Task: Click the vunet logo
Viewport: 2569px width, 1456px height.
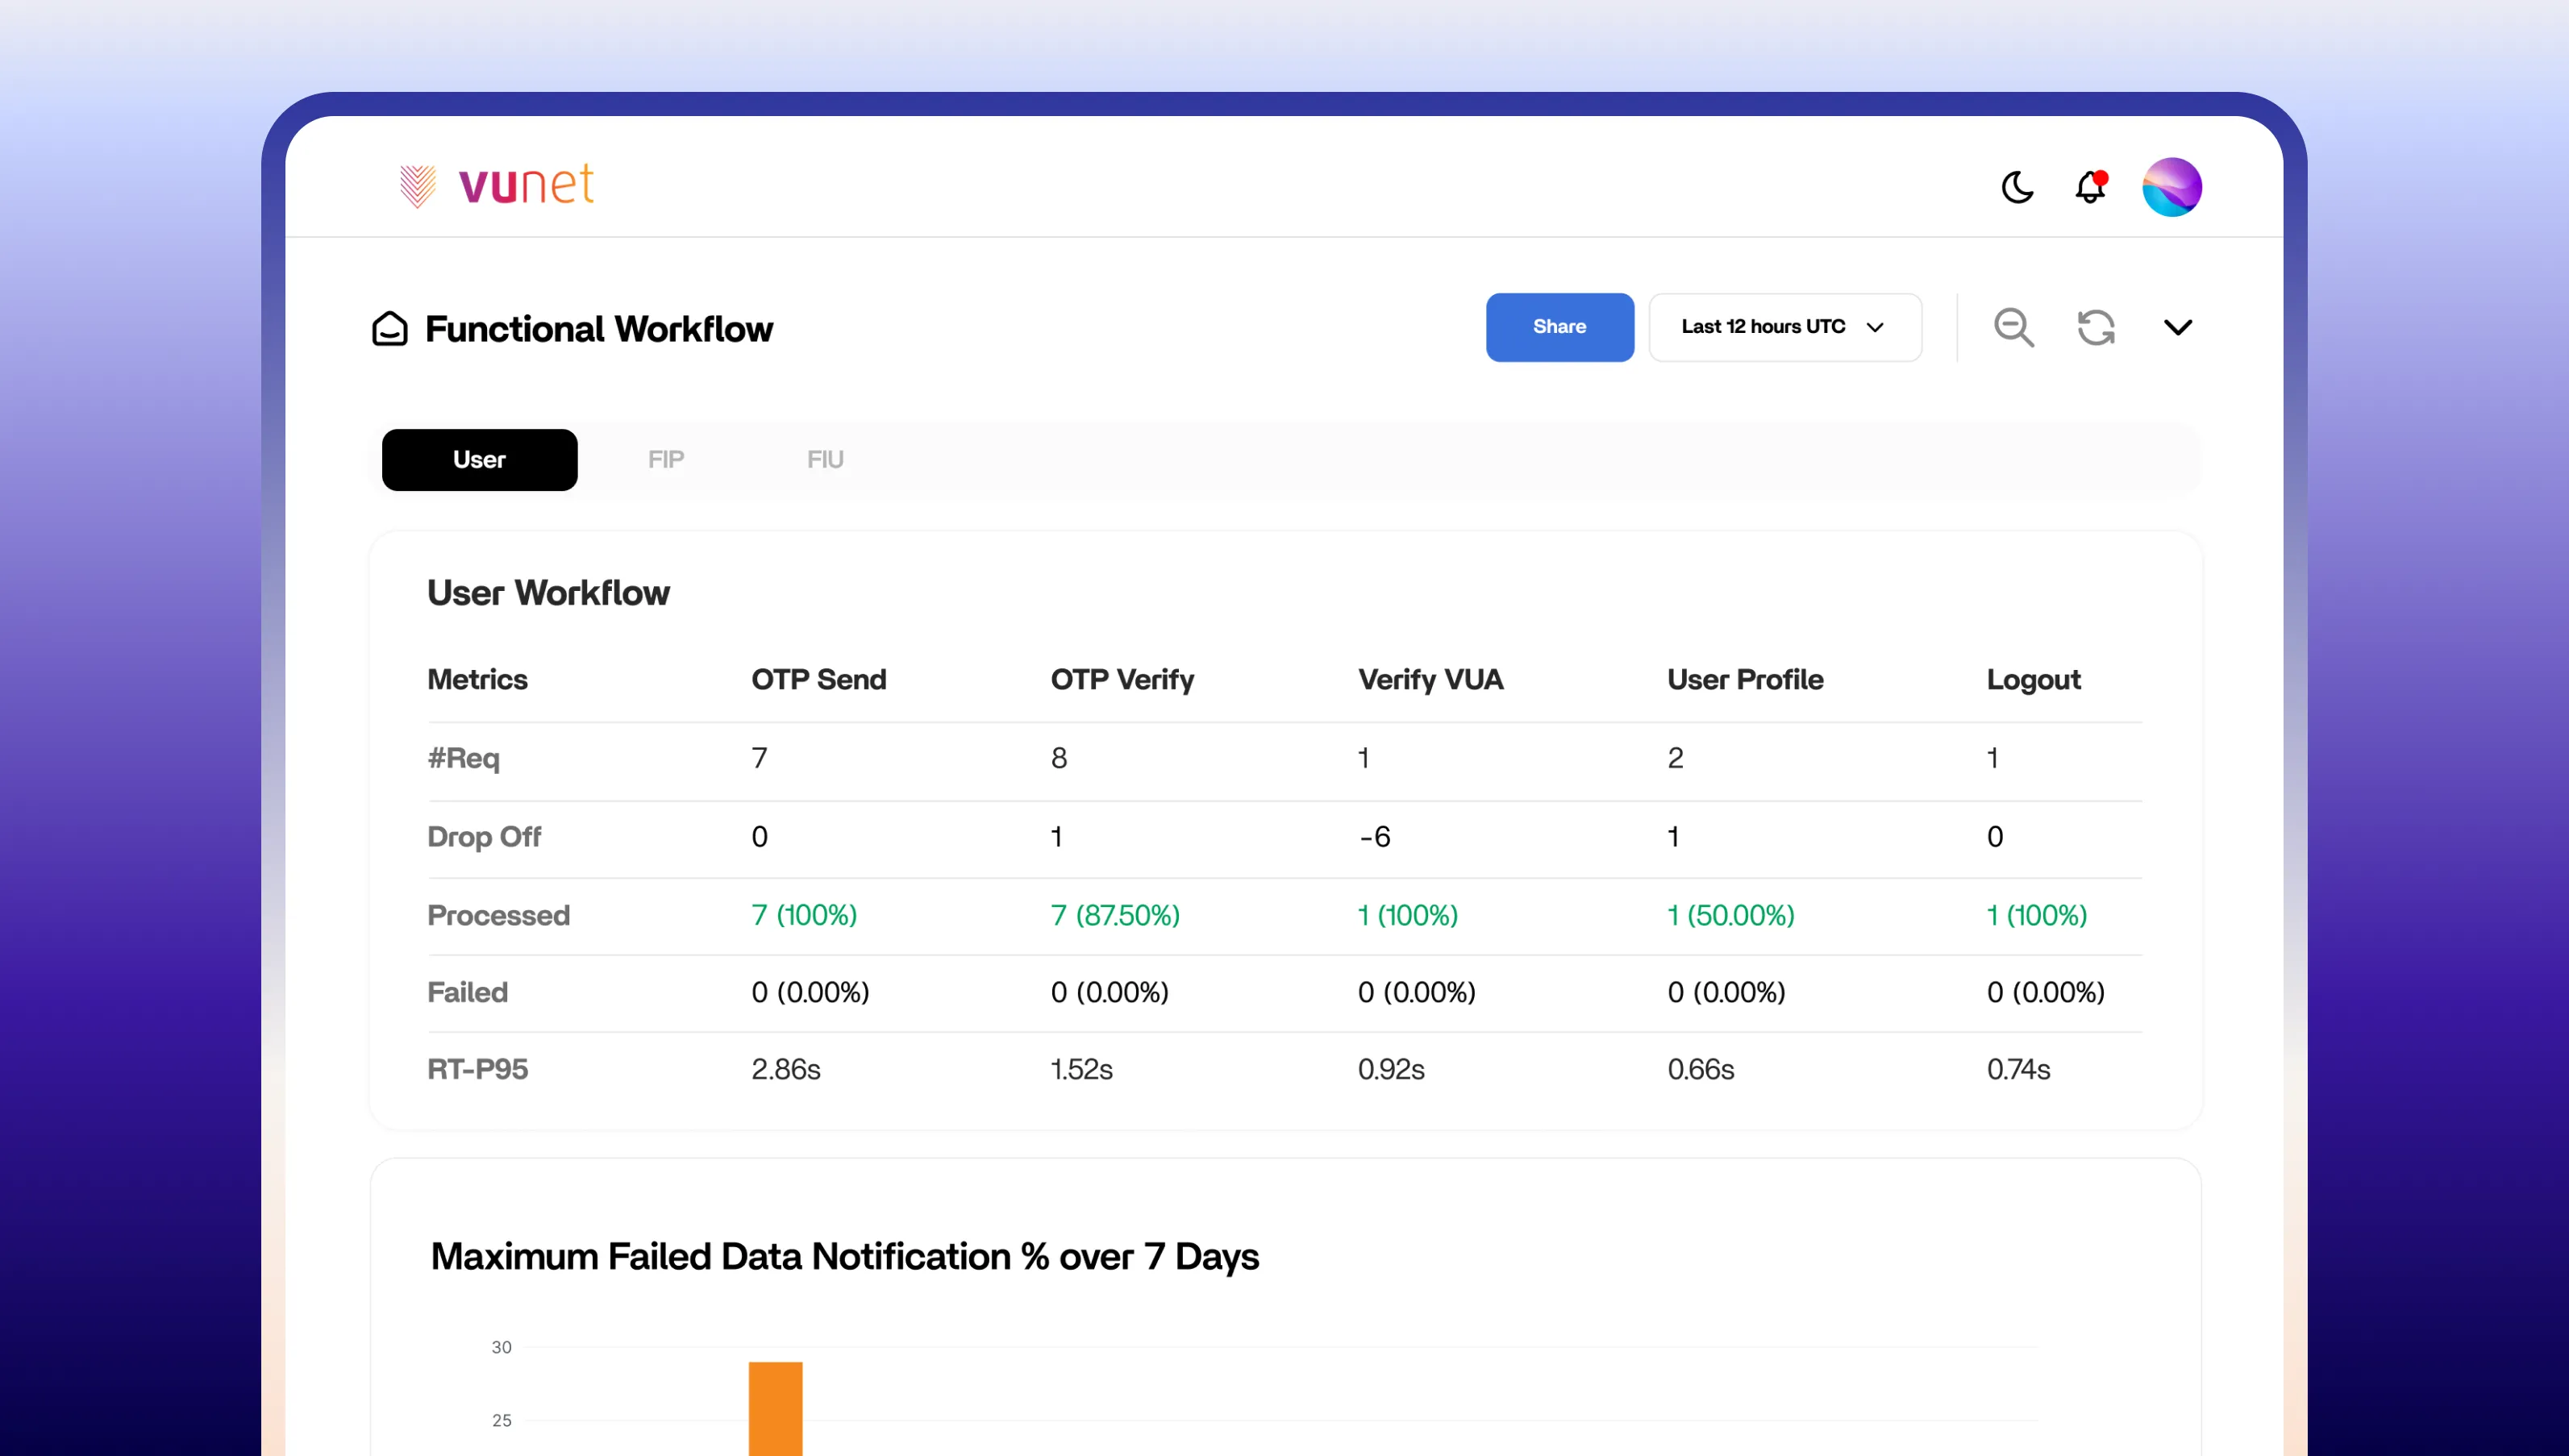Action: [497, 186]
